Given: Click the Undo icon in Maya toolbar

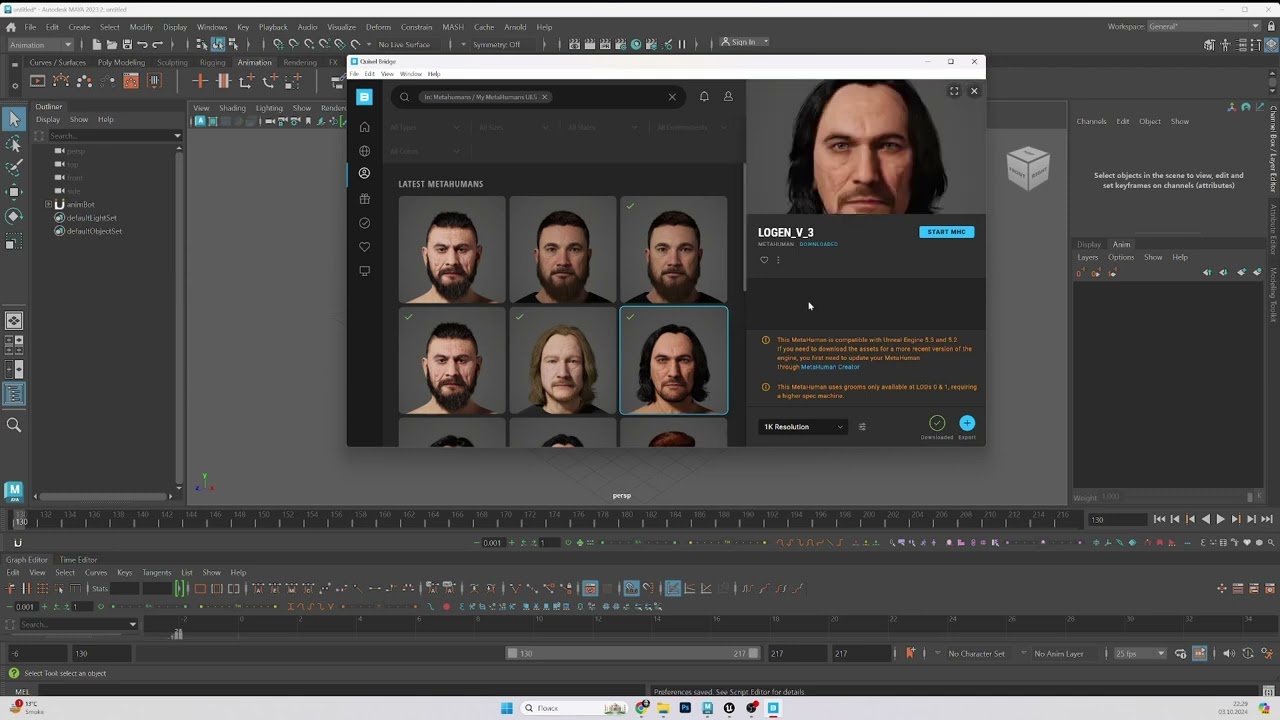Looking at the screenshot, I should [142, 44].
